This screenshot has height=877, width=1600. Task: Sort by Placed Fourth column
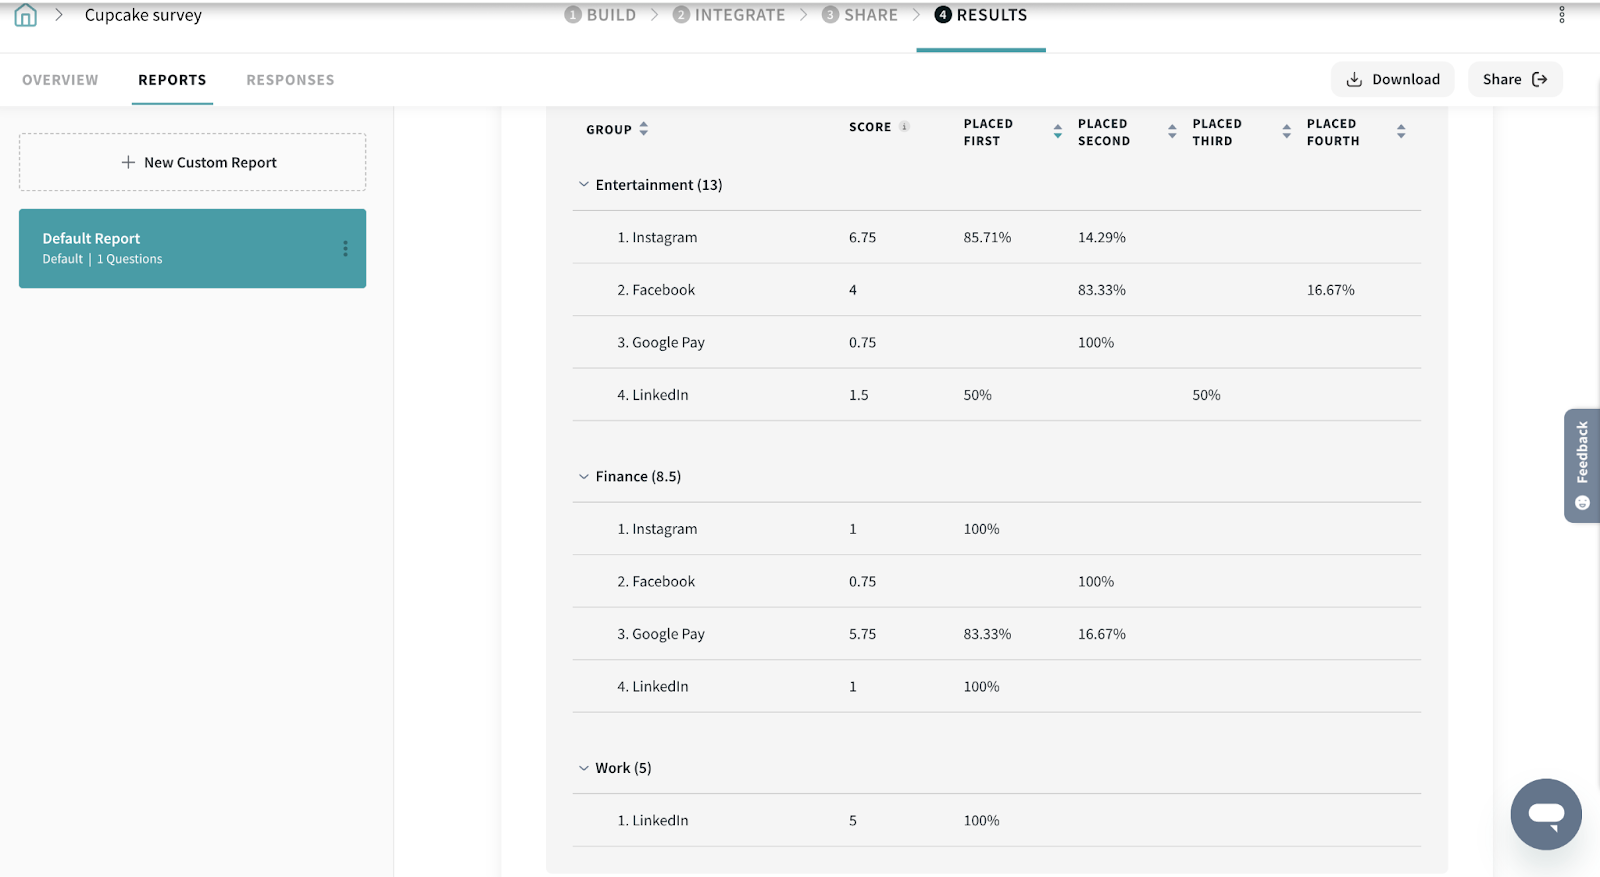1400,132
